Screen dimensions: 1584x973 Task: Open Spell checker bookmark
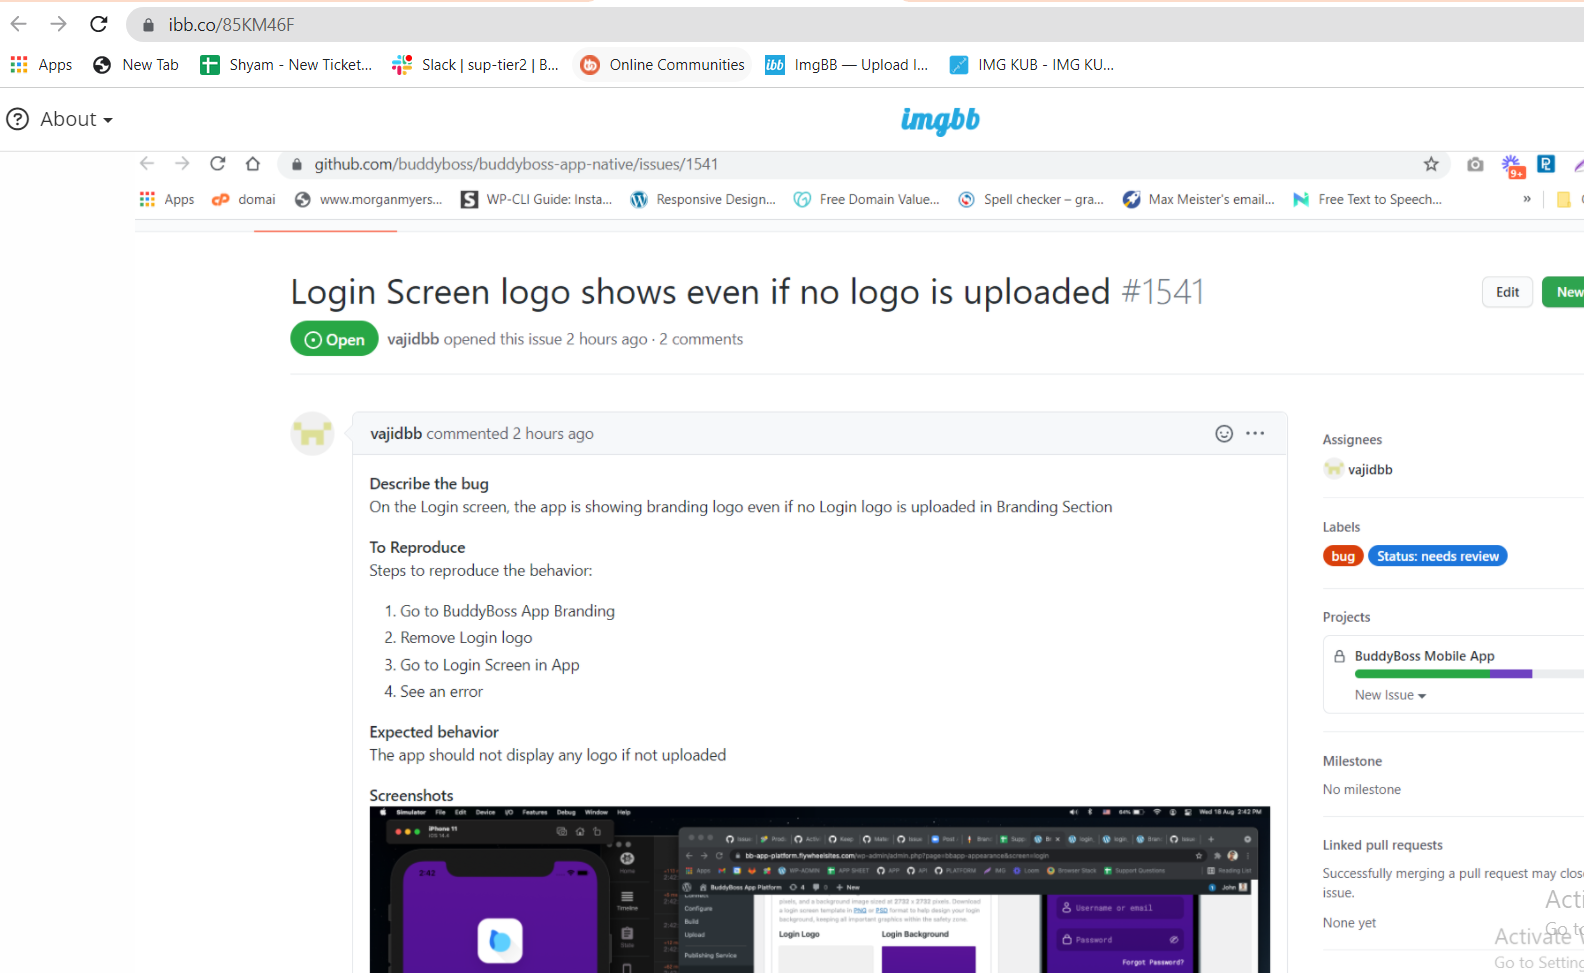point(1031,199)
